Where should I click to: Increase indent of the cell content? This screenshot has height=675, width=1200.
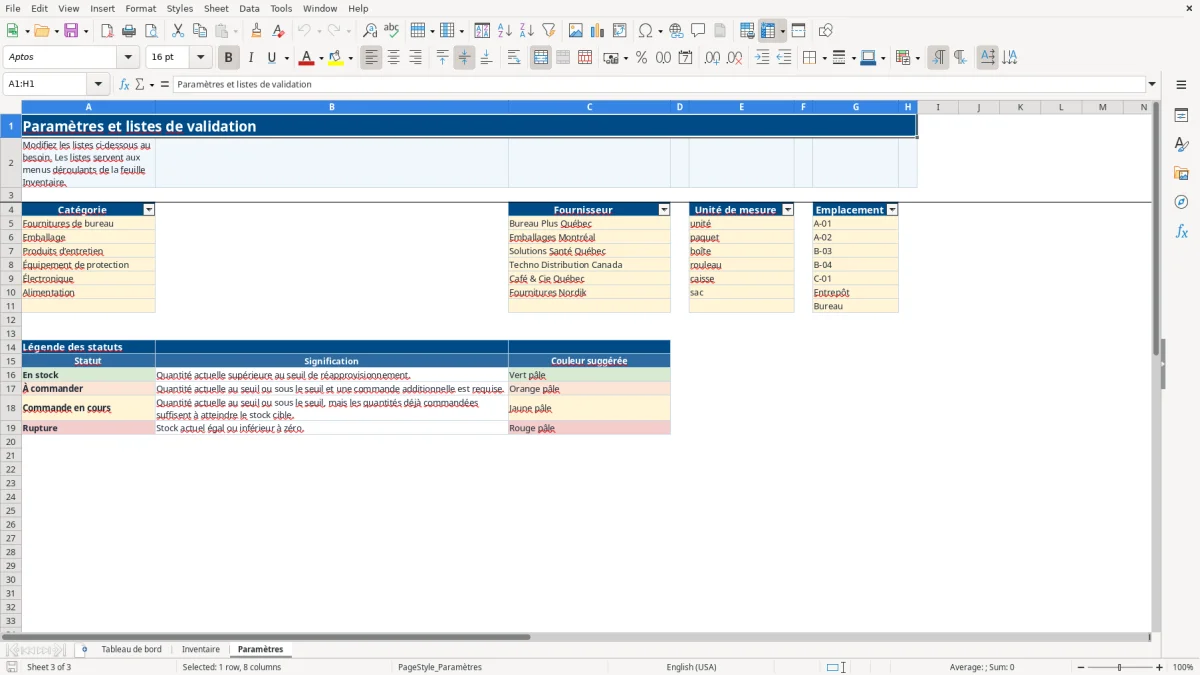click(762, 58)
